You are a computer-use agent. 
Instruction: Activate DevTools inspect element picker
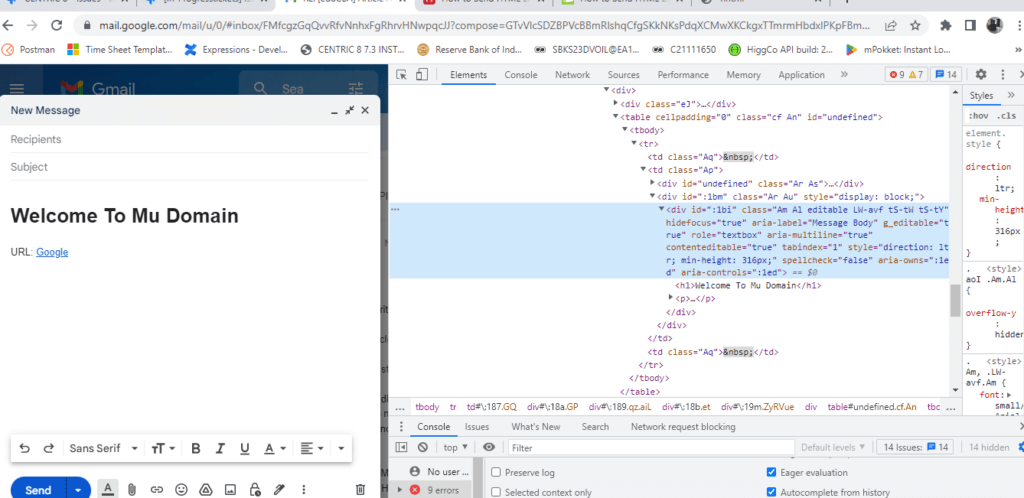tap(402, 74)
